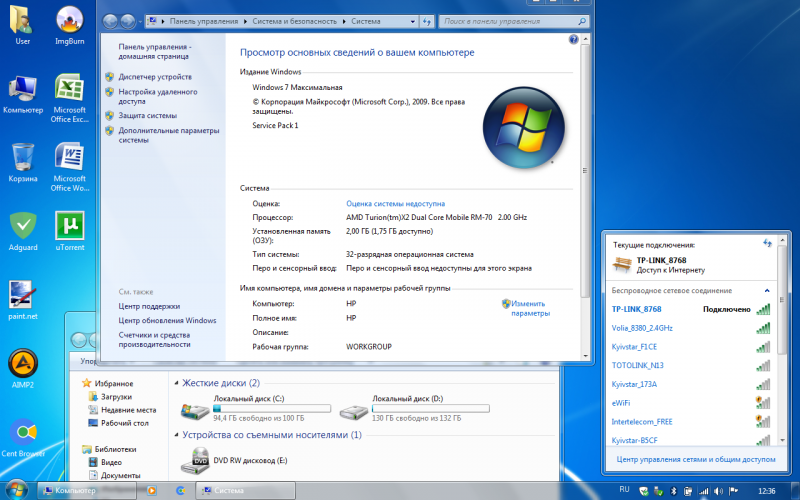
Task: Open Windows Media Player taskbar icon
Action: pos(152,491)
